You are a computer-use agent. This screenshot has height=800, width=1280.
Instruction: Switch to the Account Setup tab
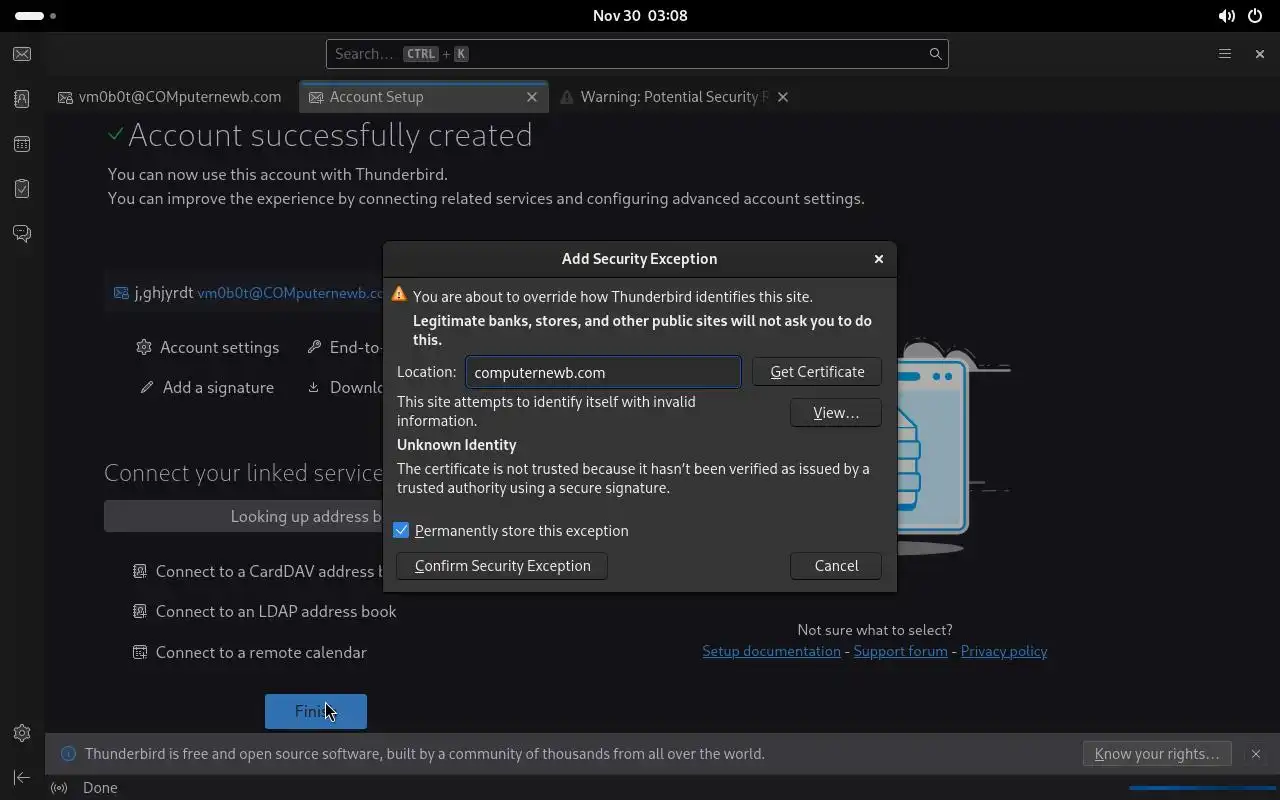pyautogui.click(x=424, y=97)
